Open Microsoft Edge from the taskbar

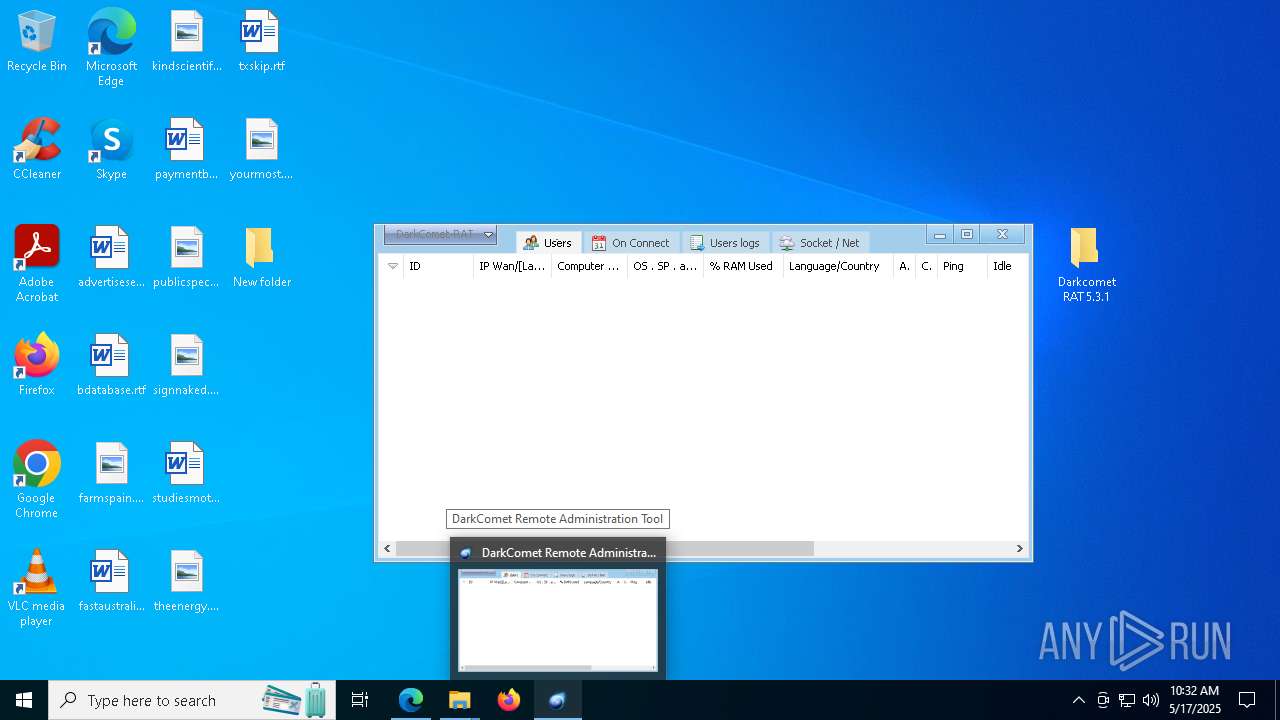411,700
